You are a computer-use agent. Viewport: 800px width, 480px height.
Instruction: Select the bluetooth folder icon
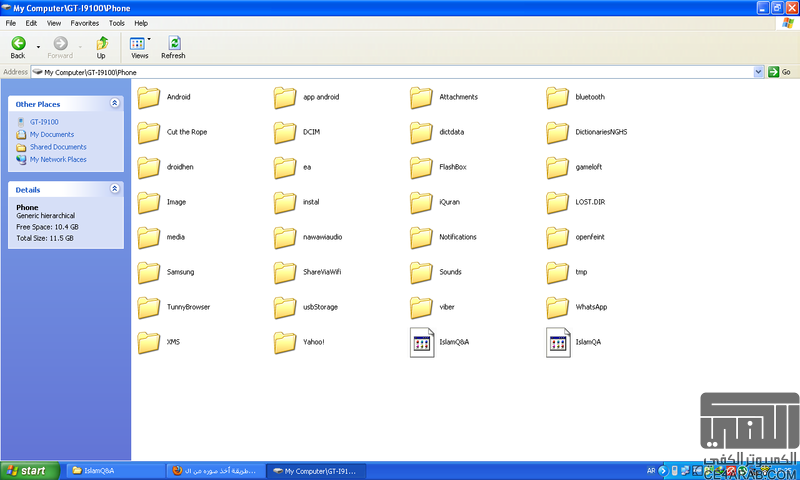click(558, 97)
